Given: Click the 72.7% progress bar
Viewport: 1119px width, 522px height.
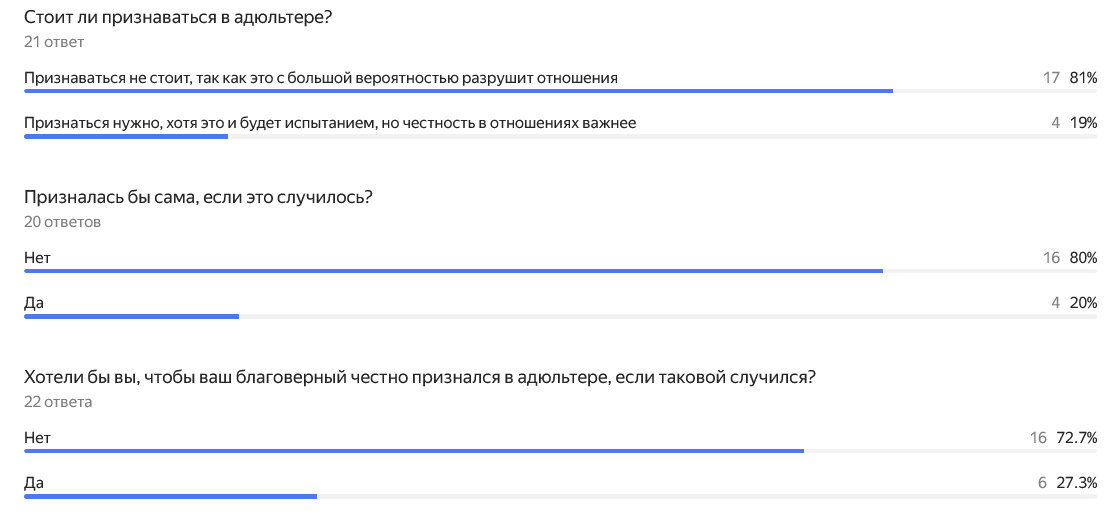Looking at the screenshot, I should coord(414,451).
